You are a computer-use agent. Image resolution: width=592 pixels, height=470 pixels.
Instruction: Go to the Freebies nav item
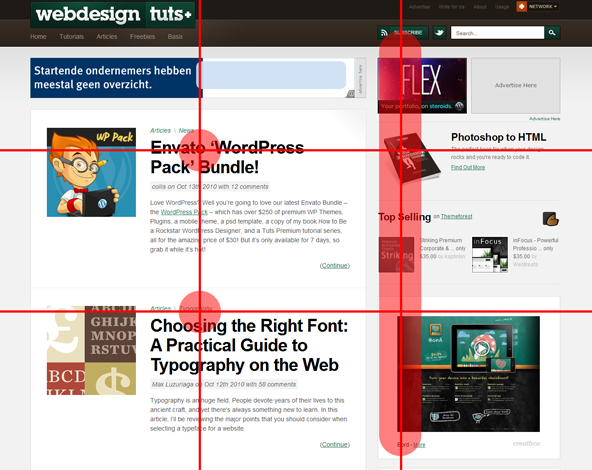pos(142,37)
